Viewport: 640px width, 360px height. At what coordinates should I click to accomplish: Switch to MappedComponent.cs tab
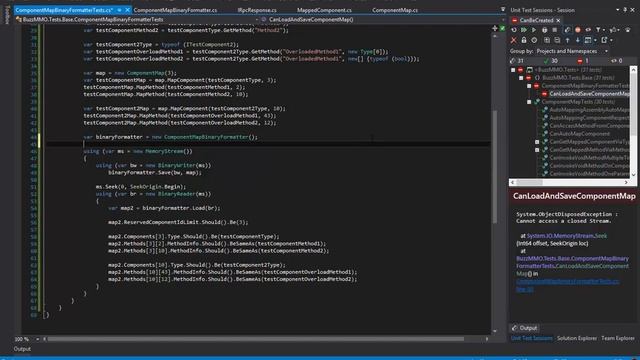324,10
